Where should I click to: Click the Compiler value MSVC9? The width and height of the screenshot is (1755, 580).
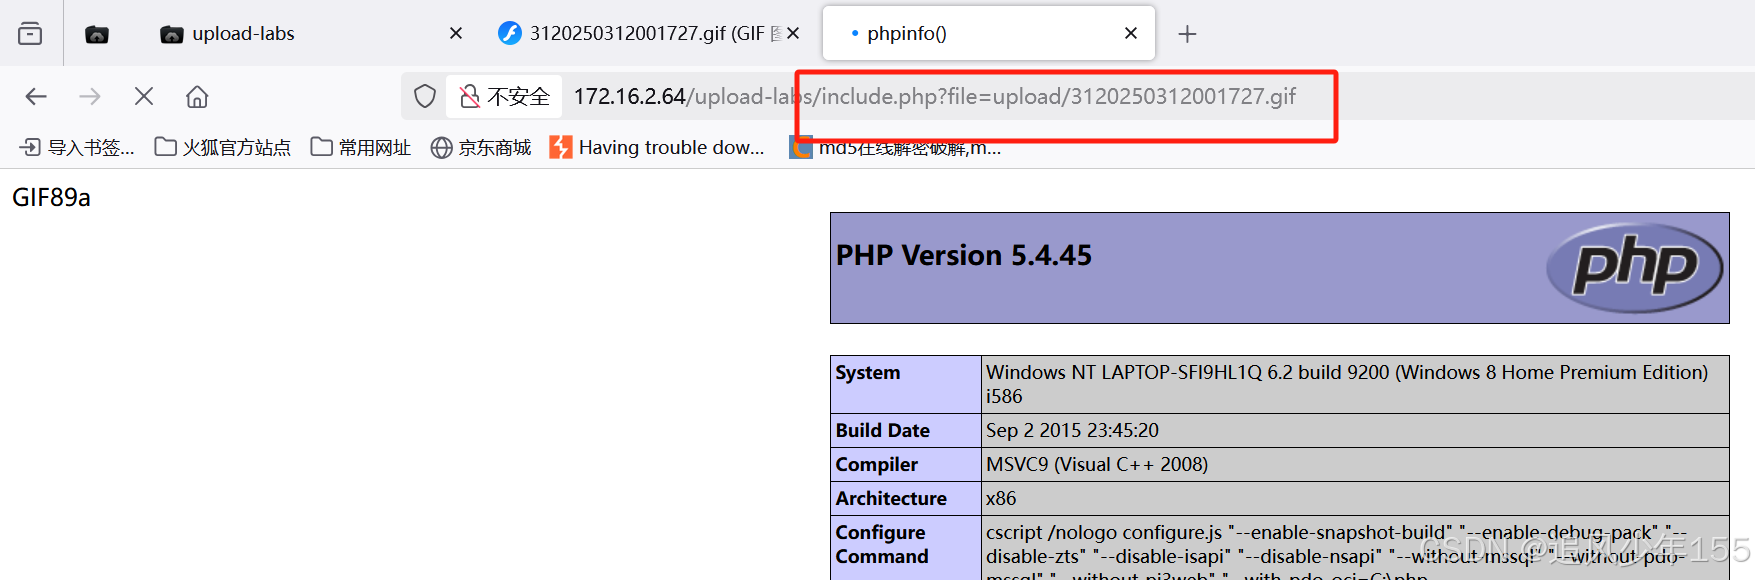point(1097,465)
